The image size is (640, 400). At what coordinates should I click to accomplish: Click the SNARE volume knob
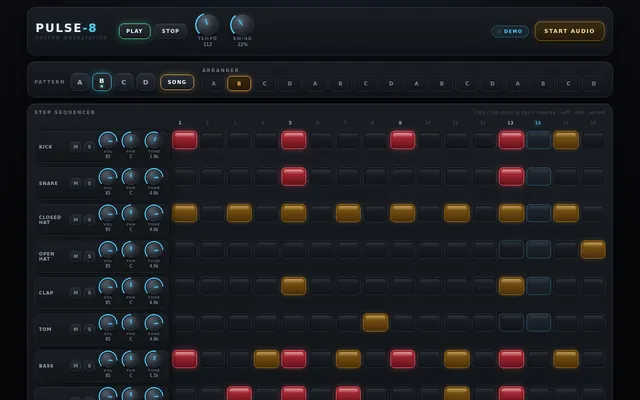tap(108, 178)
